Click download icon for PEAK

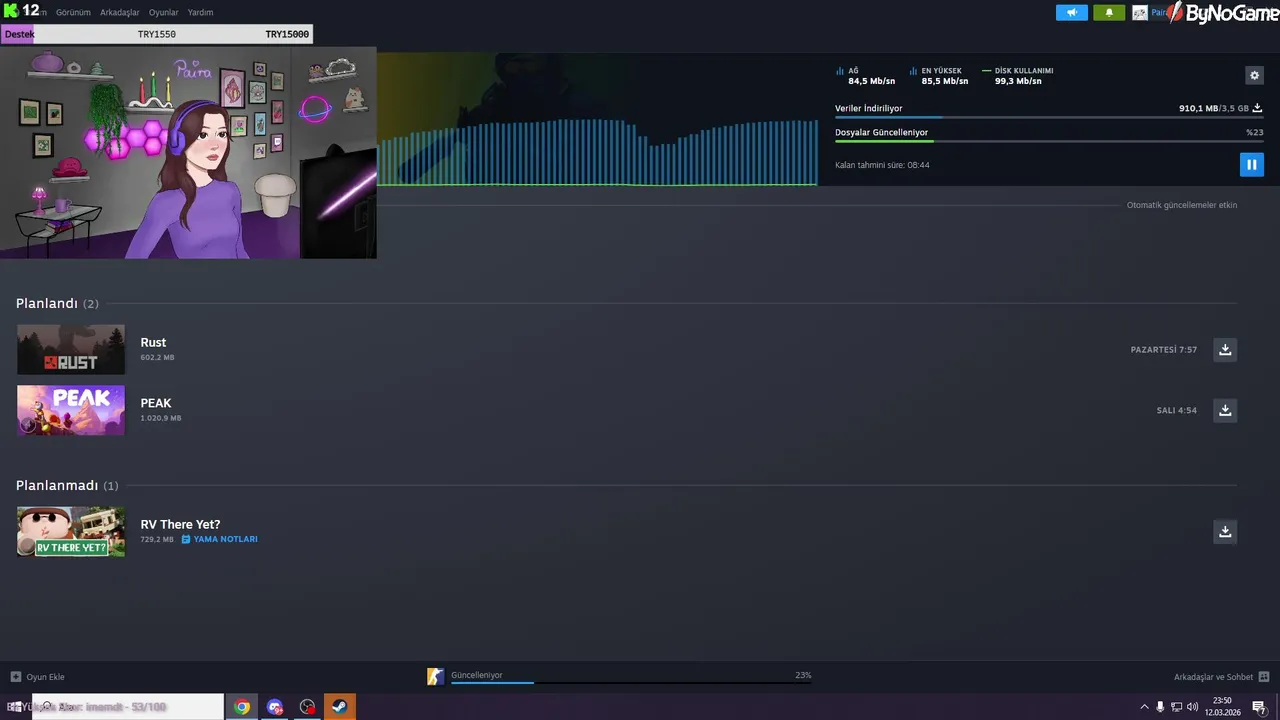pos(1225,410)
